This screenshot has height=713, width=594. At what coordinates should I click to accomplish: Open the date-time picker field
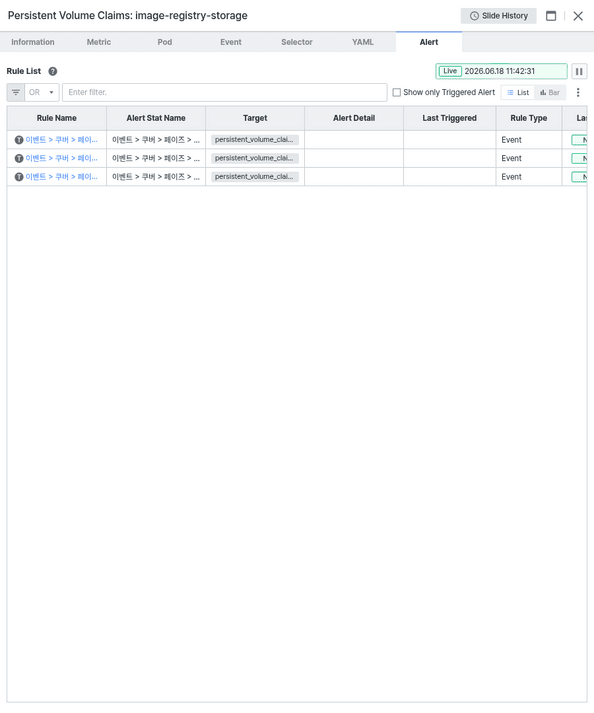tap(514, 71)
